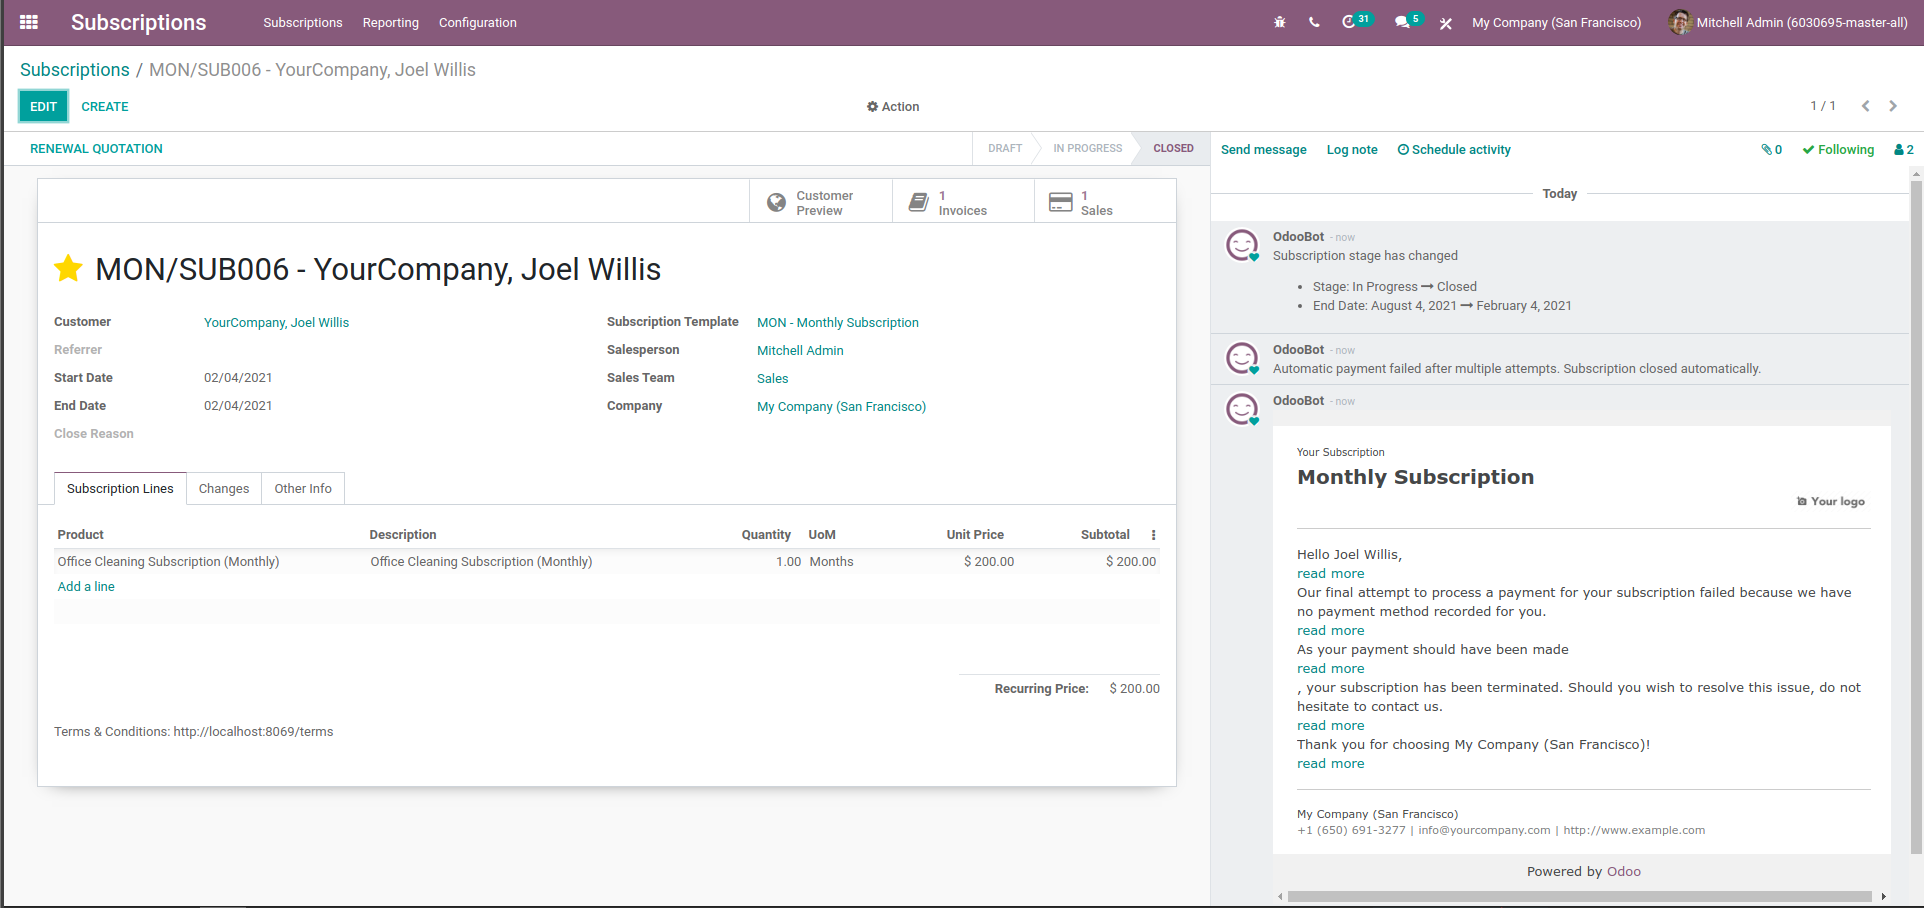
Task: Sort by the Quantity column header
Action: (766, 535)
